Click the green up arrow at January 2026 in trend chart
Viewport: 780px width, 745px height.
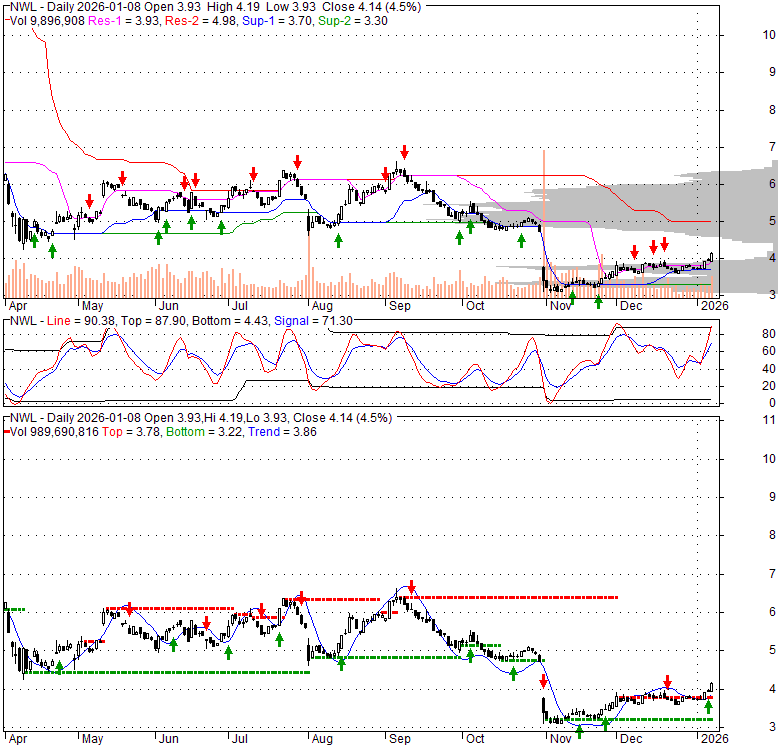pos(708,707)
